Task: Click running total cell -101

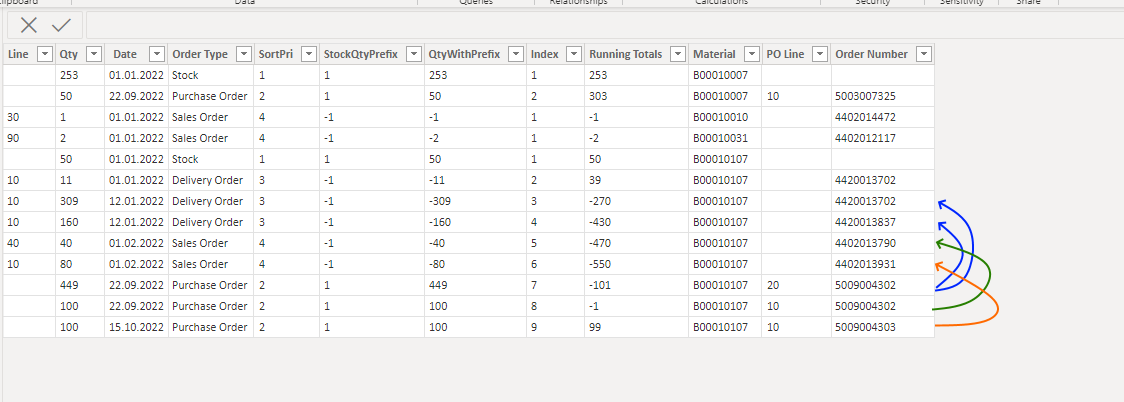Action: coord(637,285)
